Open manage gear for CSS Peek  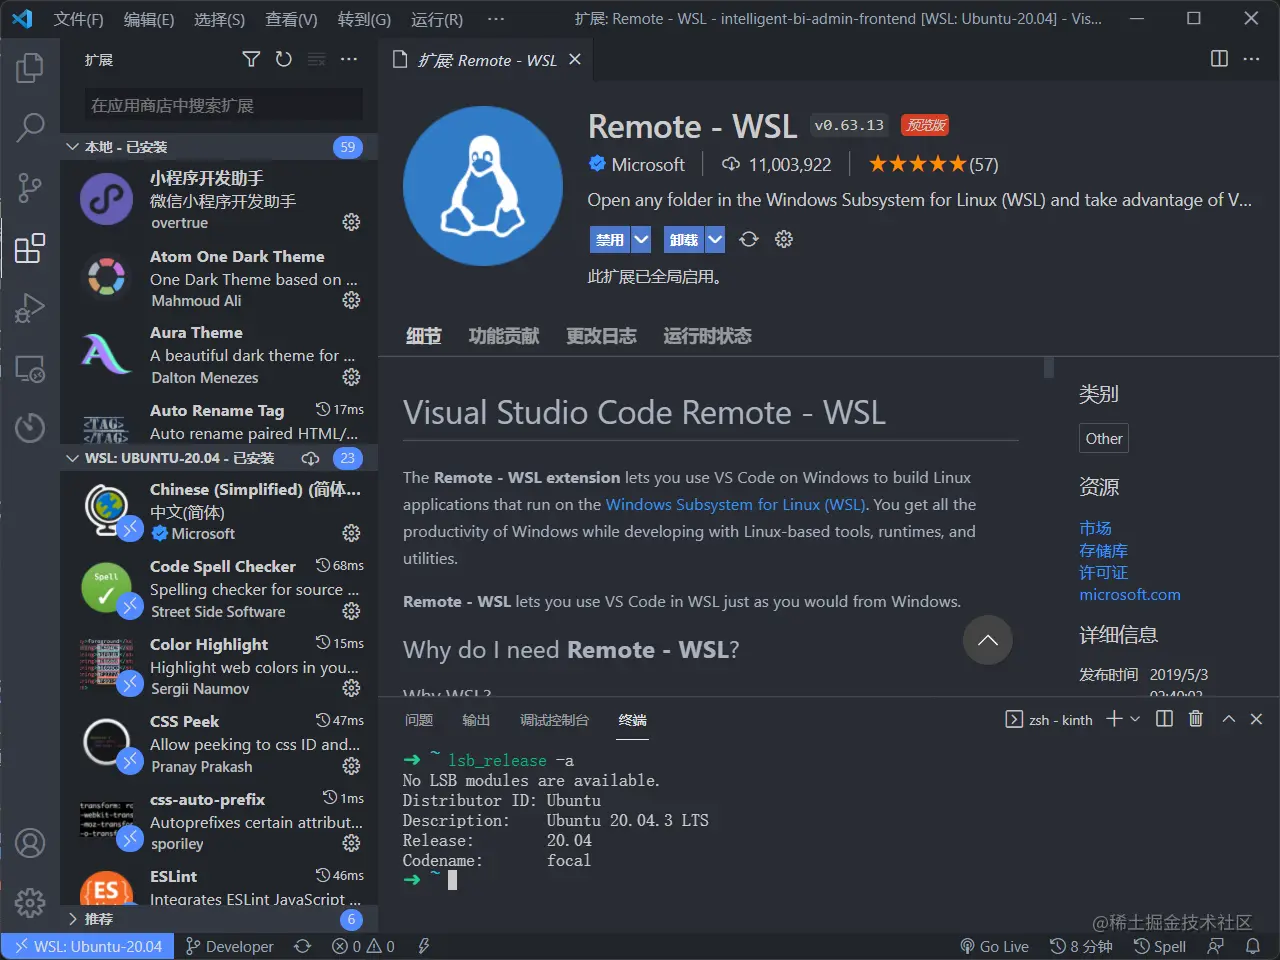pyautogui.click(x=351, y=766)
